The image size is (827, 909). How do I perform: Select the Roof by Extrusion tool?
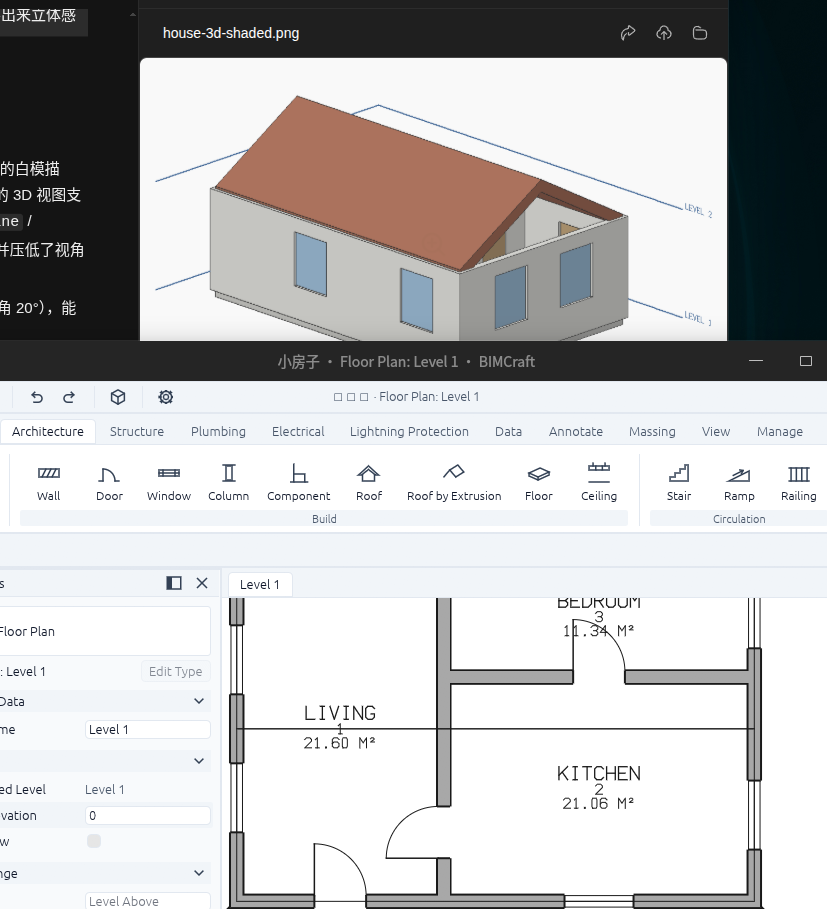tap(454, 482)
